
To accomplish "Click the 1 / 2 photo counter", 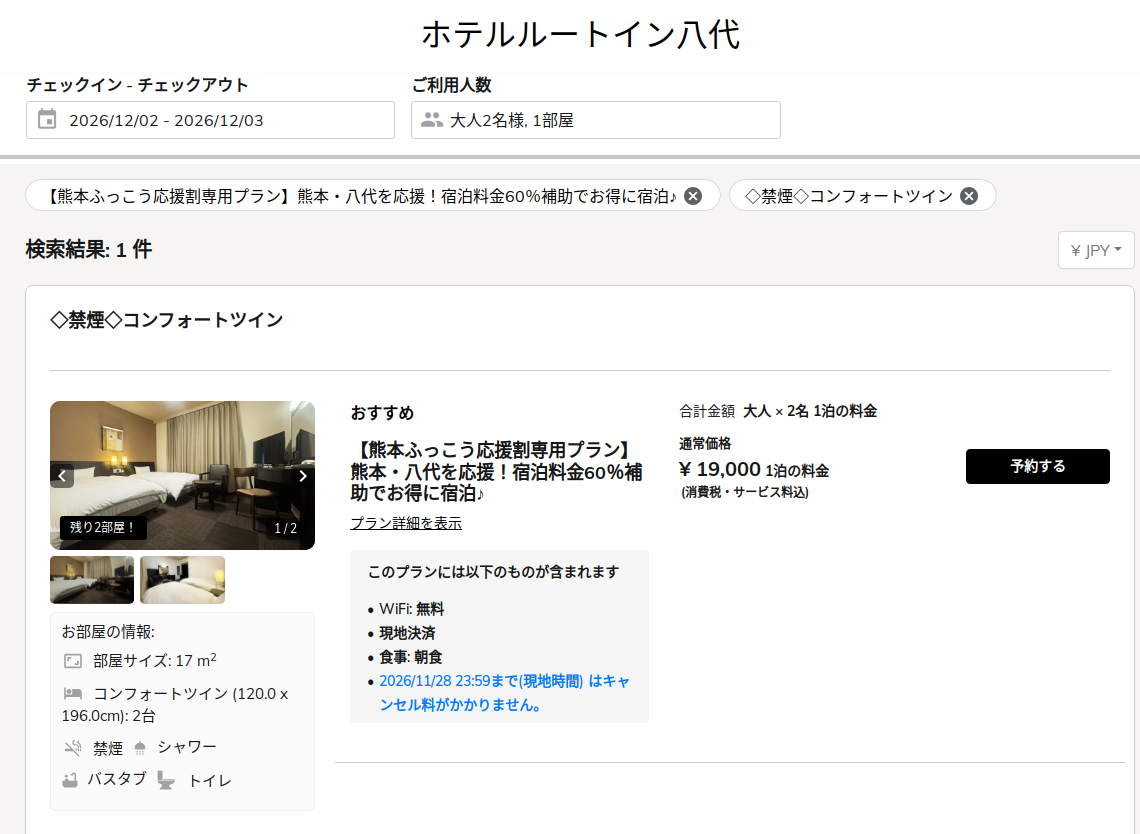I will (286, 529).
